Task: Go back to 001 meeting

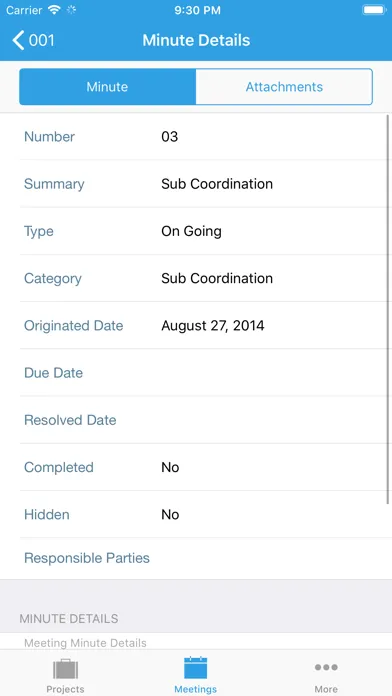Action: 33,40
